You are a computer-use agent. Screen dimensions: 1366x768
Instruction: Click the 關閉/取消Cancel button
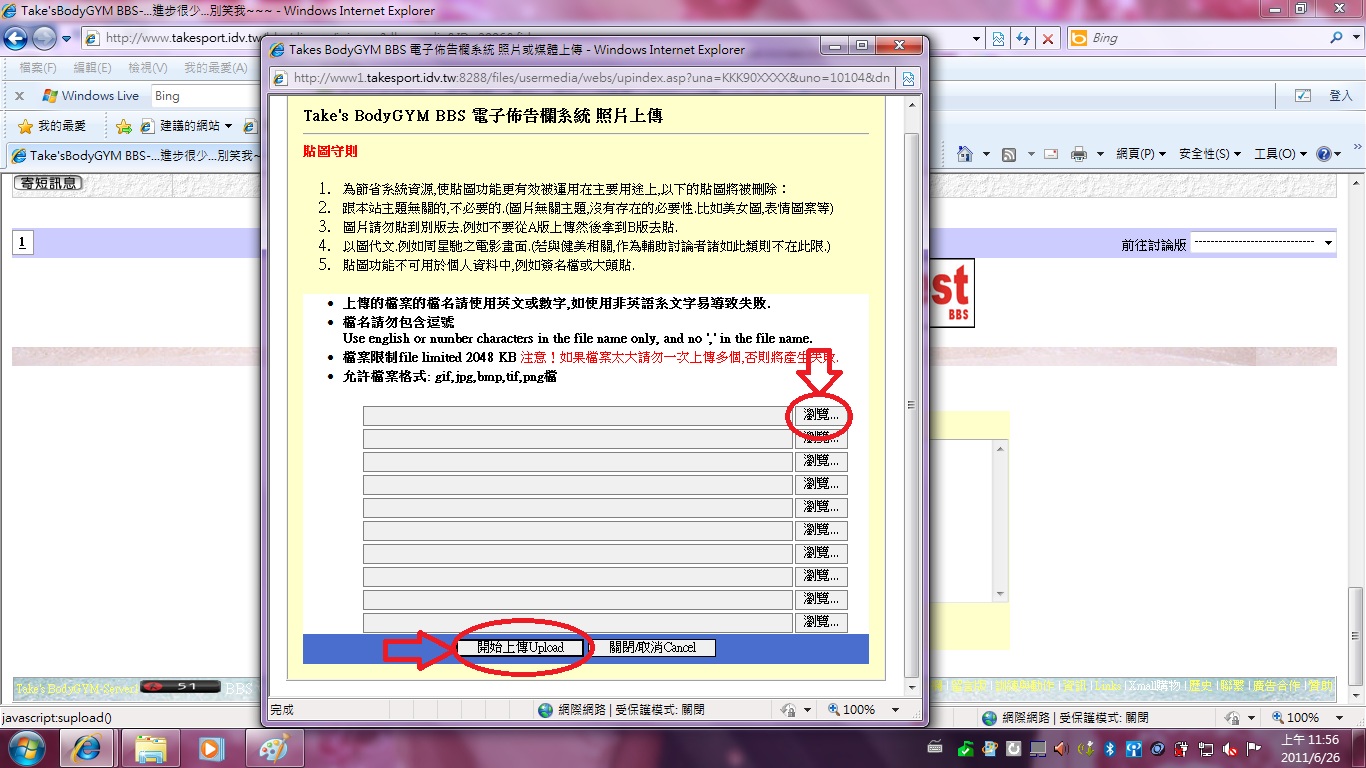pyautogui.click(x=652, y=648)
